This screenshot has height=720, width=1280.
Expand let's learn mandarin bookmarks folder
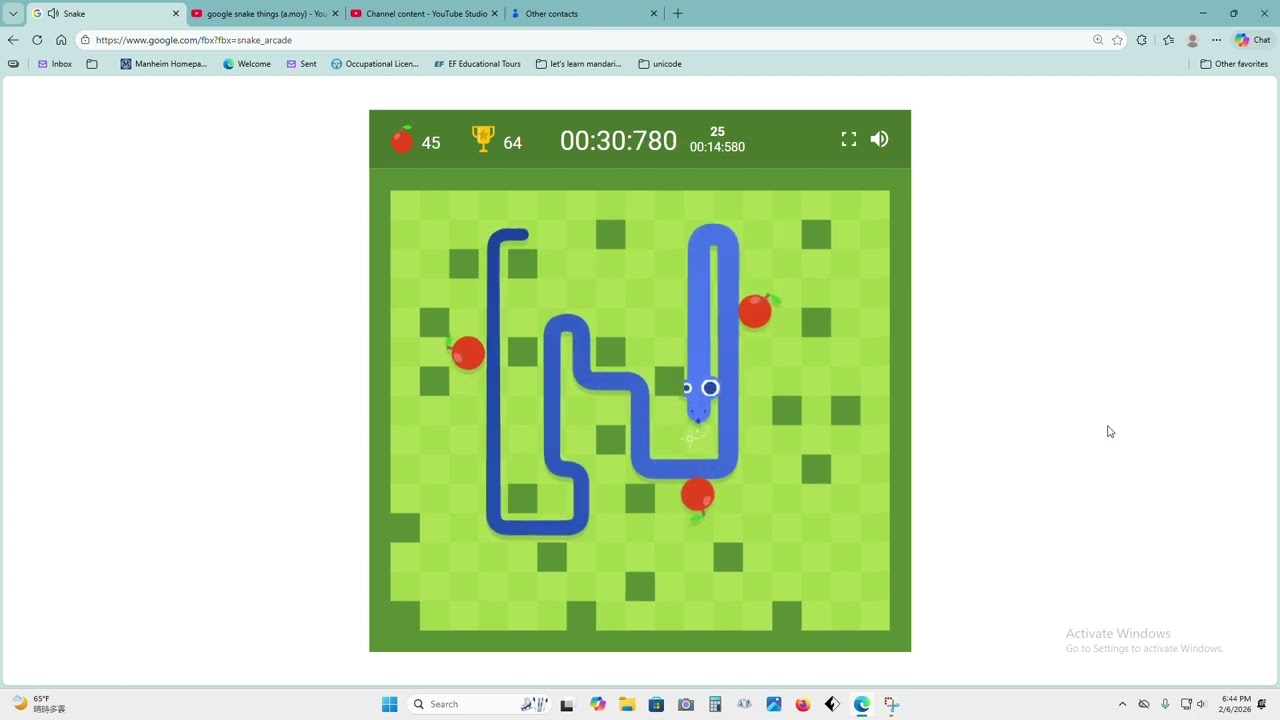point(579,64)
